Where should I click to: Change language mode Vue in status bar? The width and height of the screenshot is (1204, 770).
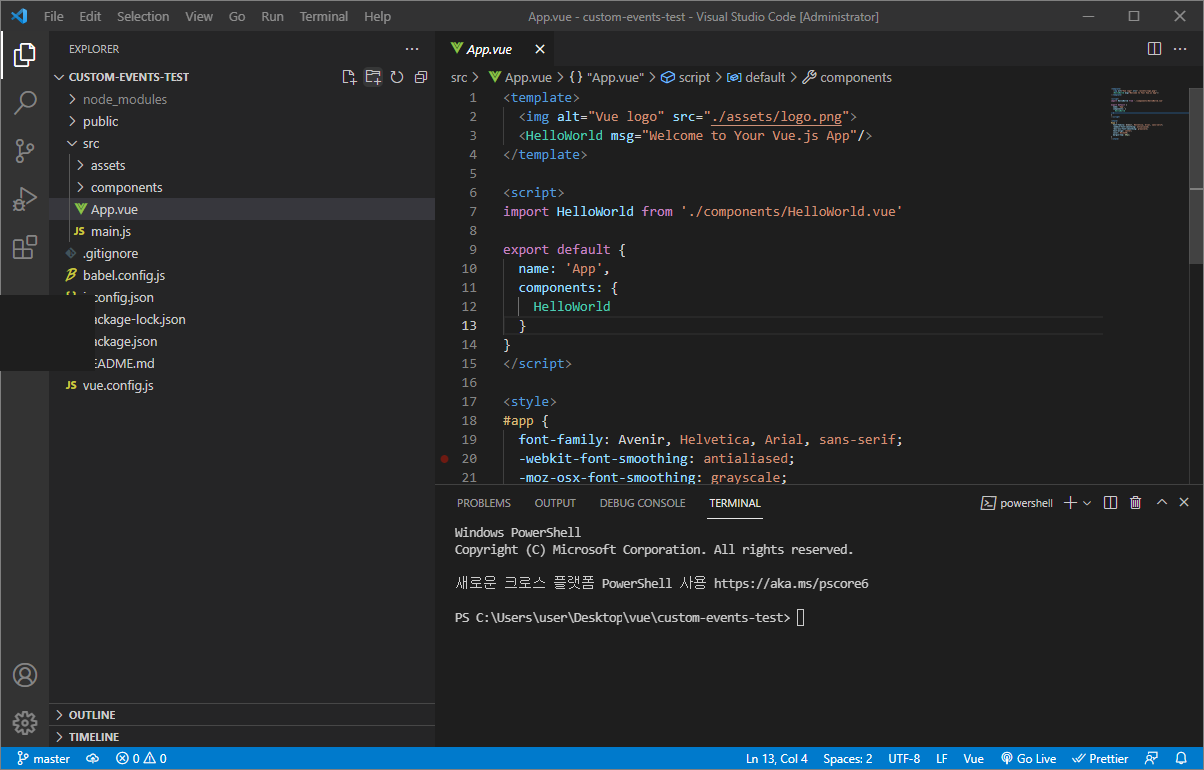click(x=974, y=759)
